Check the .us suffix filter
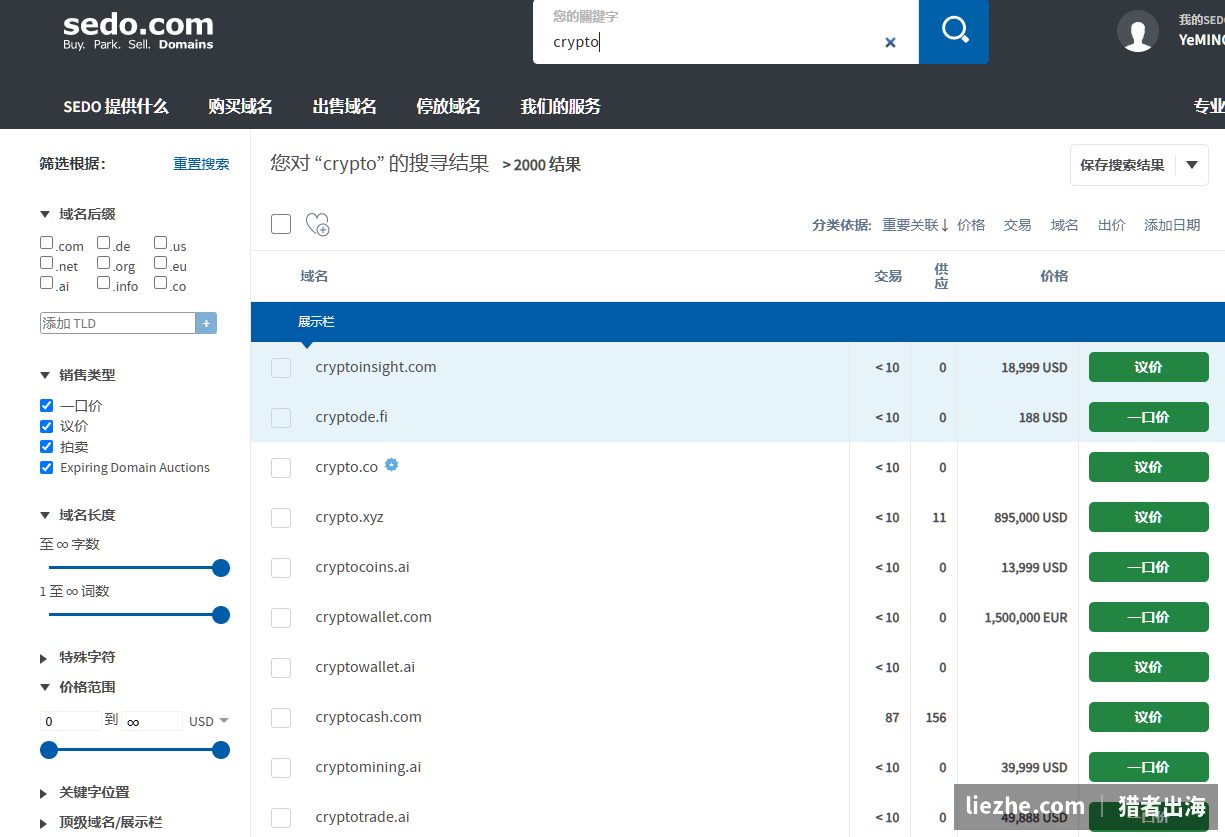Screen dimensions: 1225x837 tap(160, 243)
